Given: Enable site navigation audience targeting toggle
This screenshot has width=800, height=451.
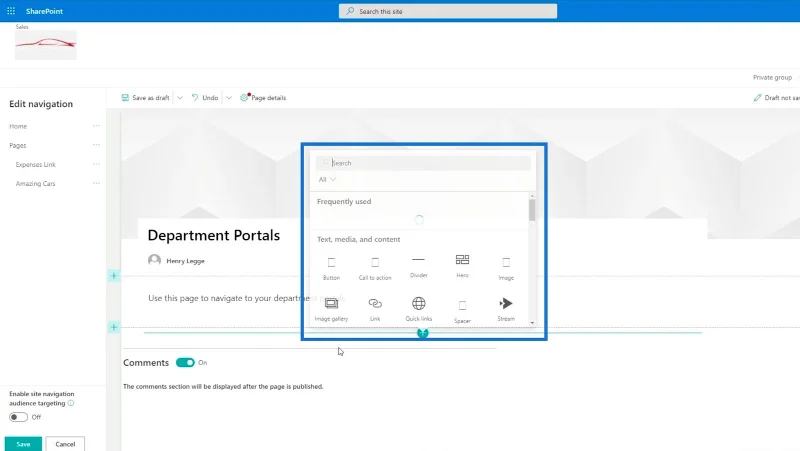Looking at the screenshot, I should [18, 417].
